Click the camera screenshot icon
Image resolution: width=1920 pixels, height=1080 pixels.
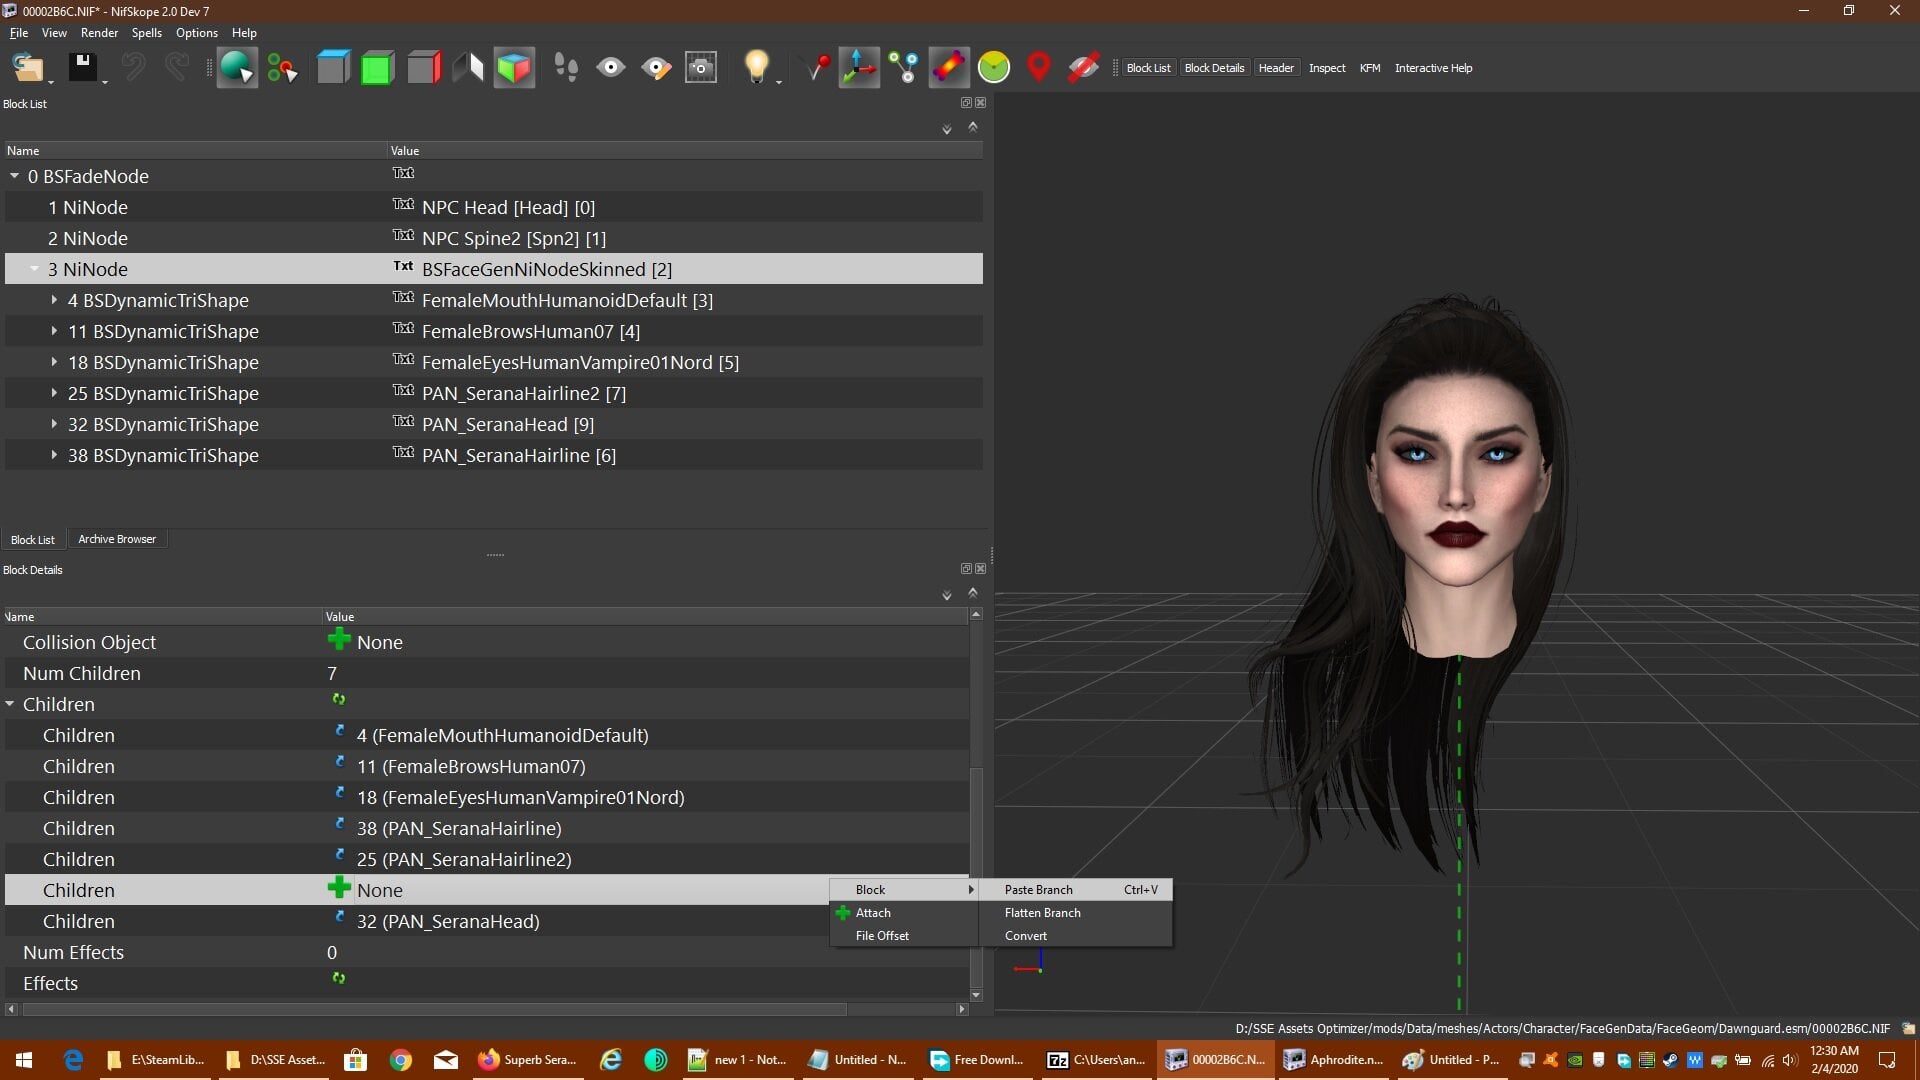(701, 68)
